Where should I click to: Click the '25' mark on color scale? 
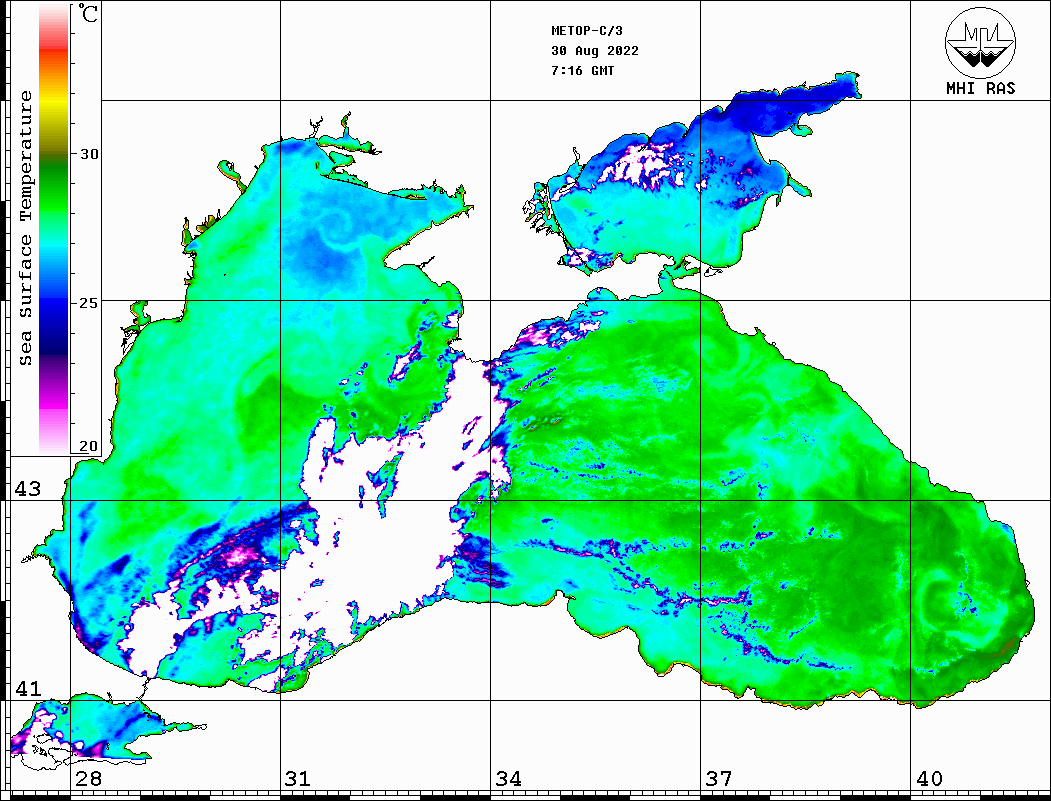point(88,303)
